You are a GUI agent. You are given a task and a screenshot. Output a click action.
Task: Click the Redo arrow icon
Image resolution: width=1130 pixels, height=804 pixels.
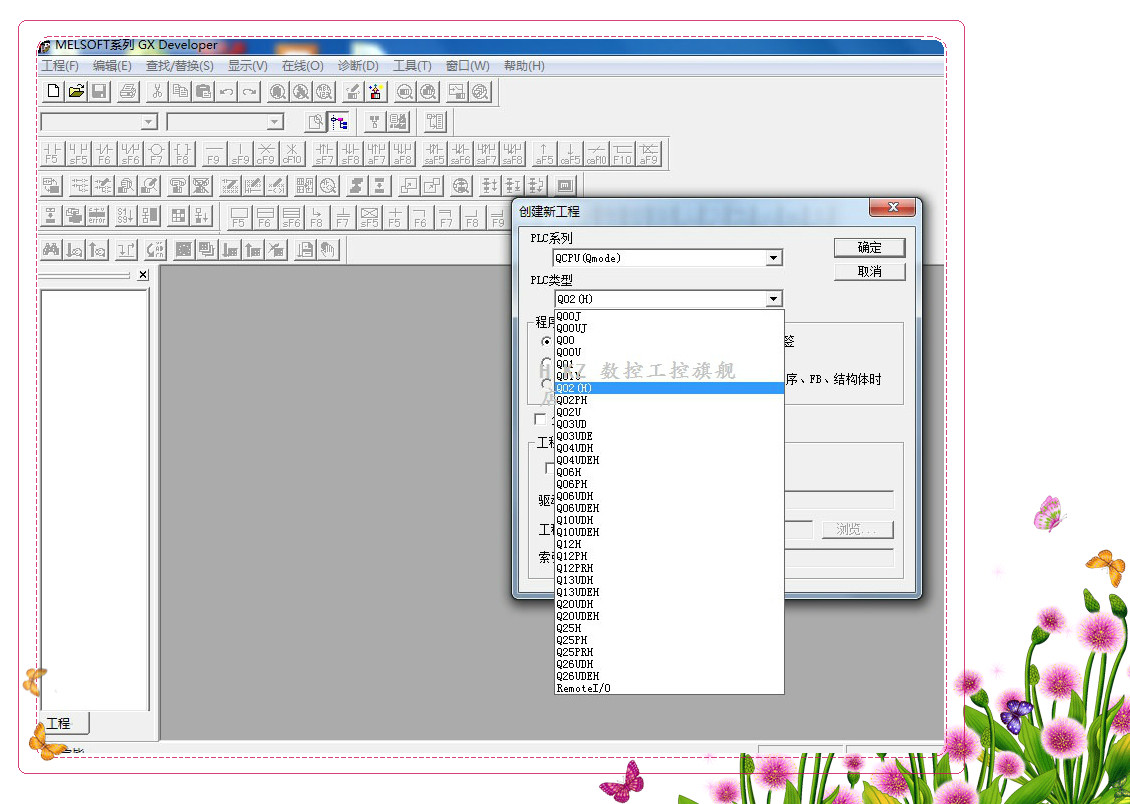click(x=249, y=91)
